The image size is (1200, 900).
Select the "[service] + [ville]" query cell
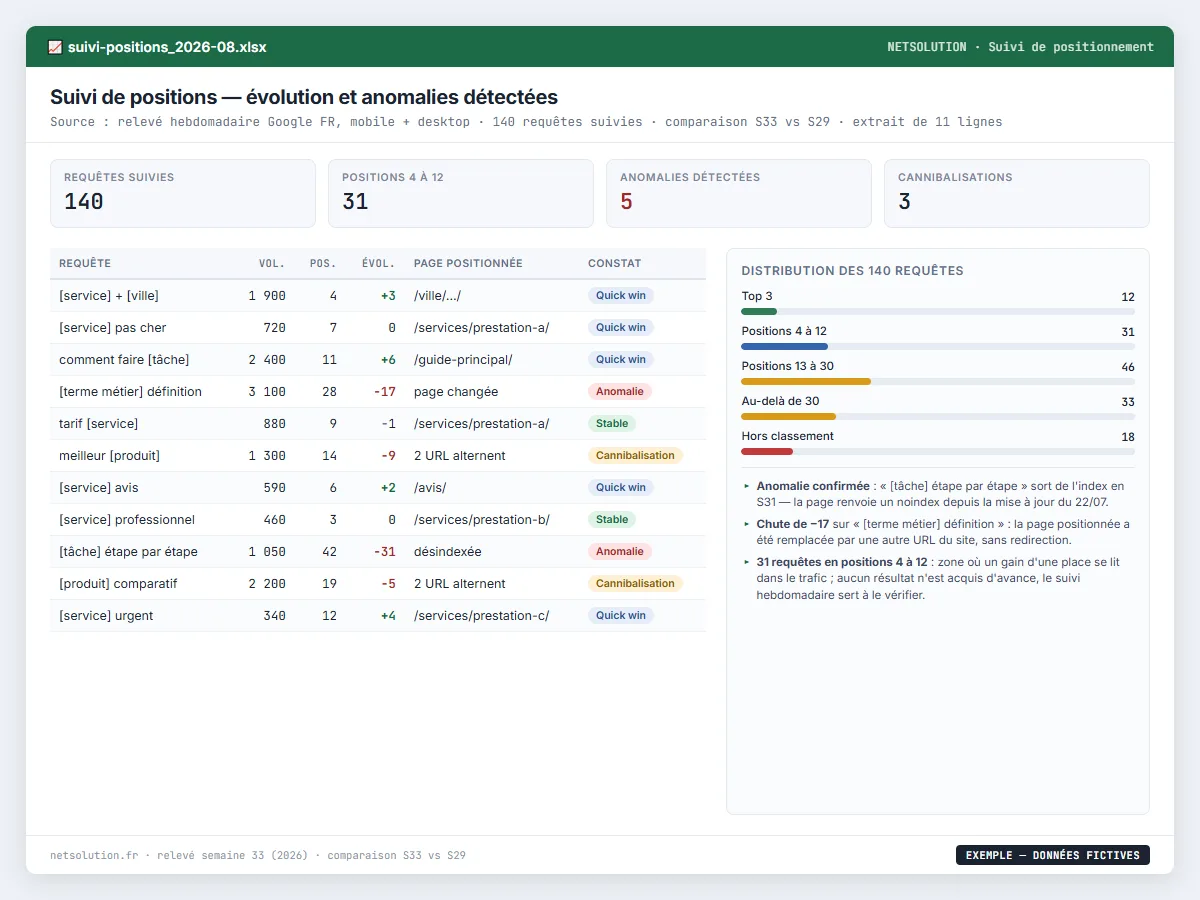click(109, 296)
